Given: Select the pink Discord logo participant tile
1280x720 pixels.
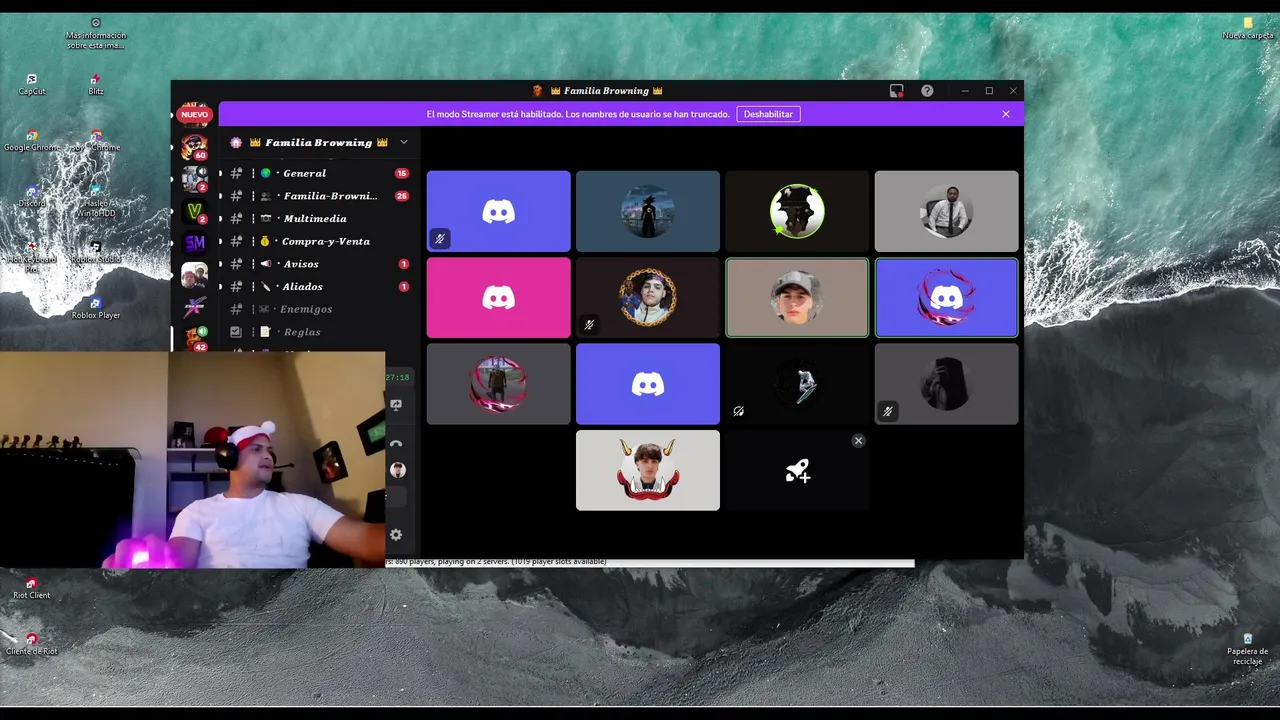Looking at the screenshot, I should pos(498,298).
